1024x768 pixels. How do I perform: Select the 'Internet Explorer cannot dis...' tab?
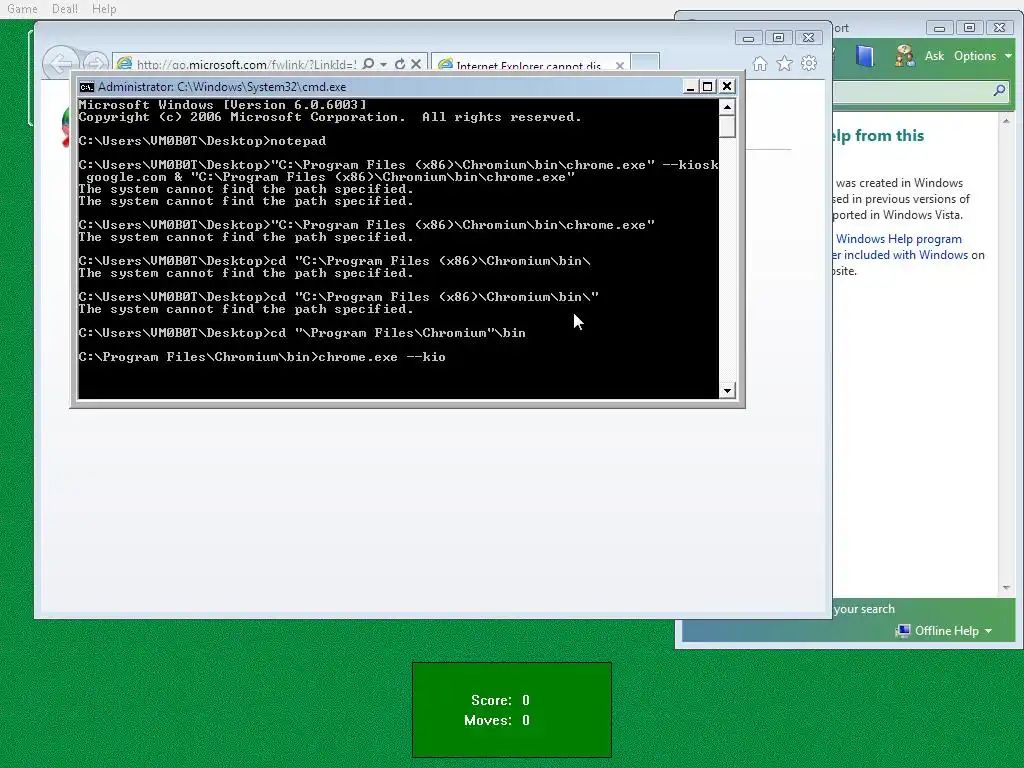pos(529,65)
